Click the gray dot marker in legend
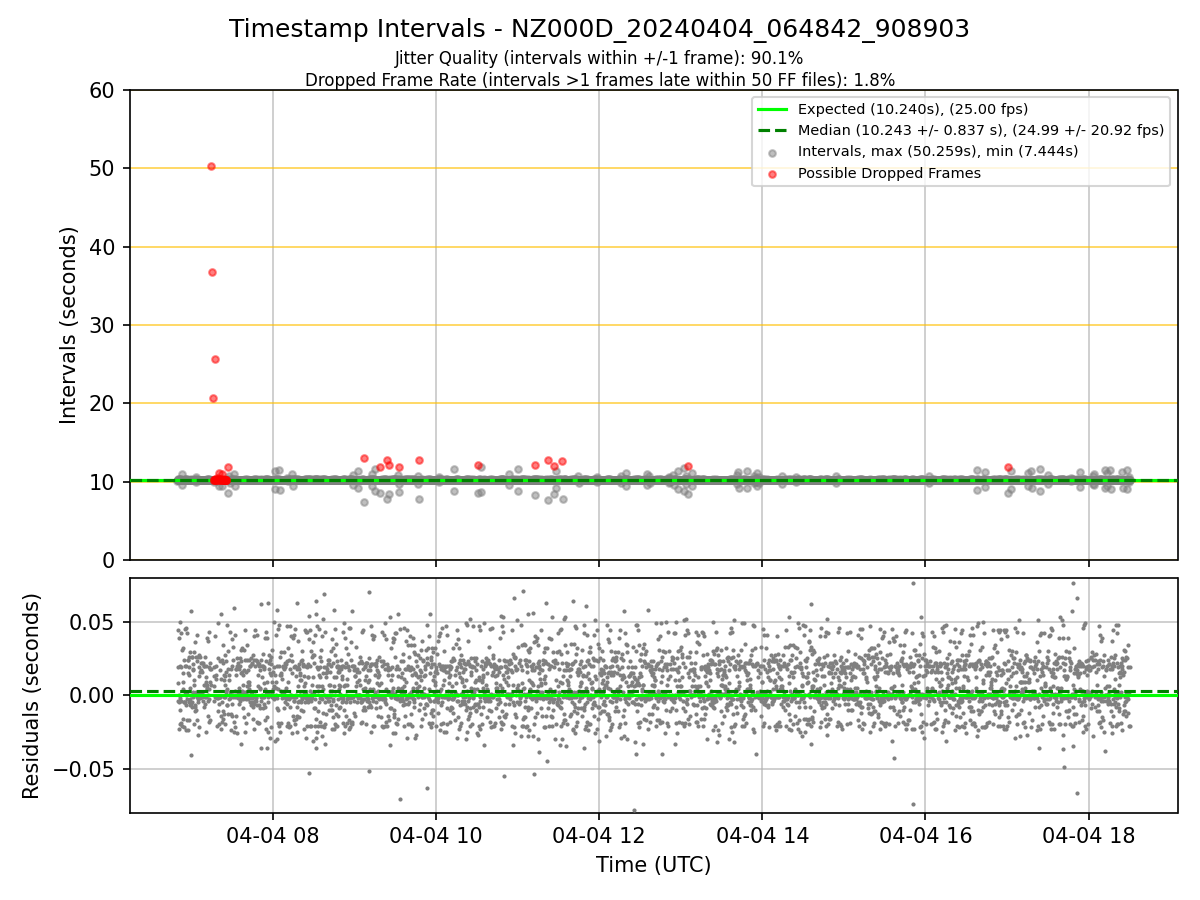The width and height of the screenshot is (1200, 900). [773, 153]
